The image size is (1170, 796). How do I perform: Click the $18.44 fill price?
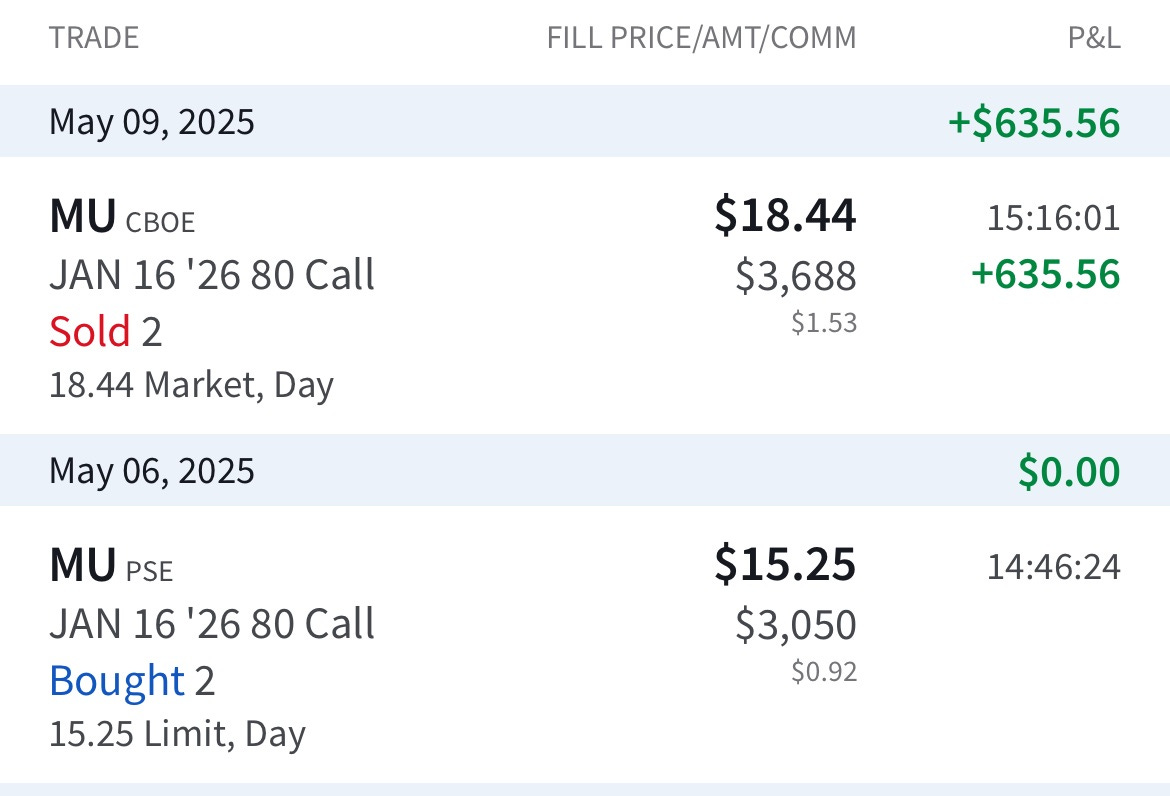pos(785,216)
